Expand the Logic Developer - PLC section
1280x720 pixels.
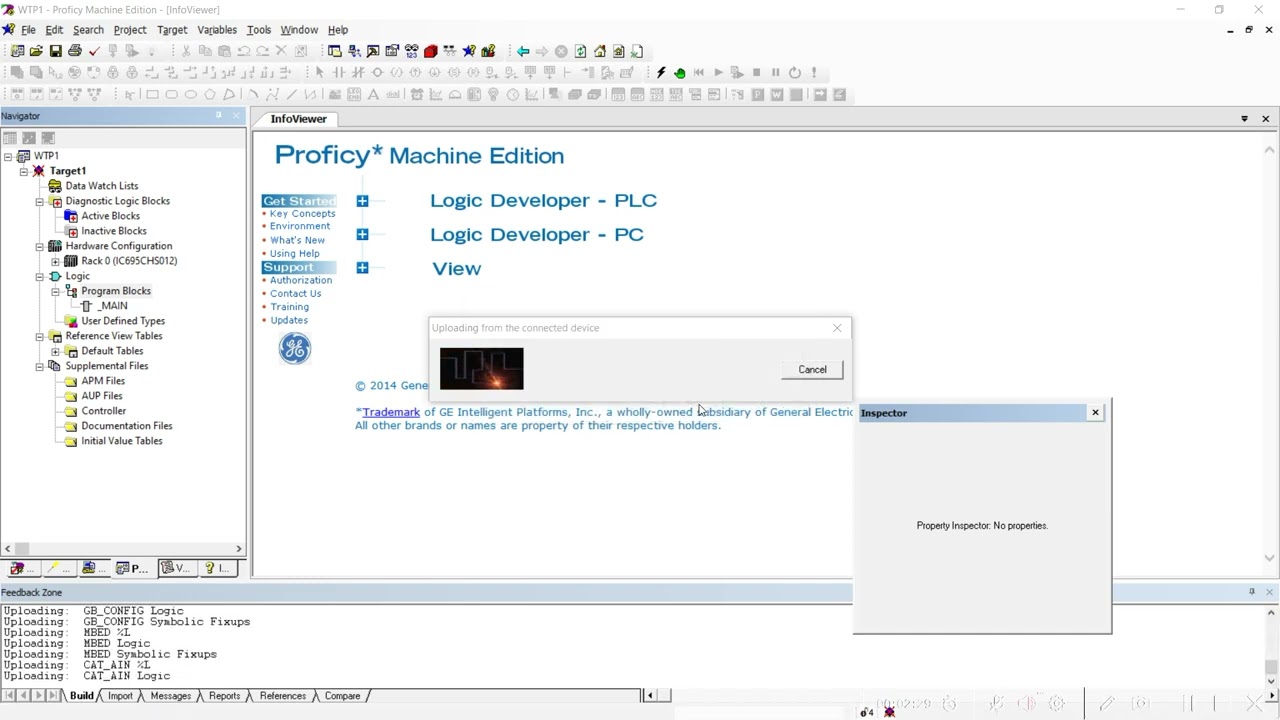(362, 201)
